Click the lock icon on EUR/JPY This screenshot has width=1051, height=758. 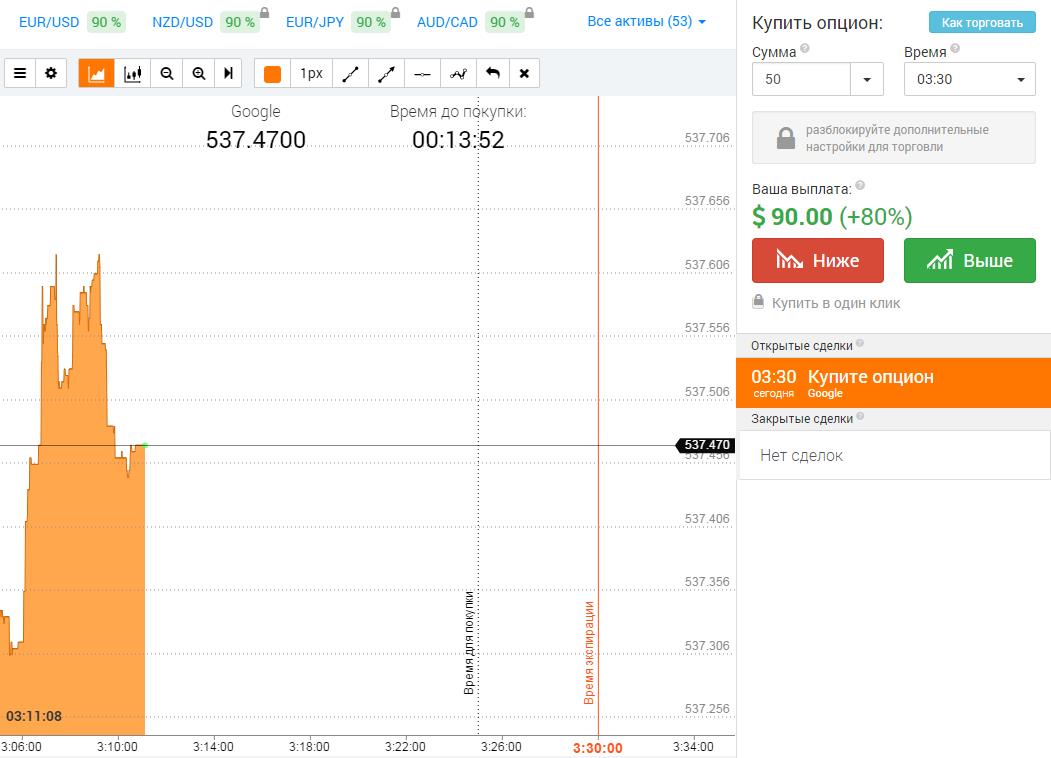click(x=395, y=13)
